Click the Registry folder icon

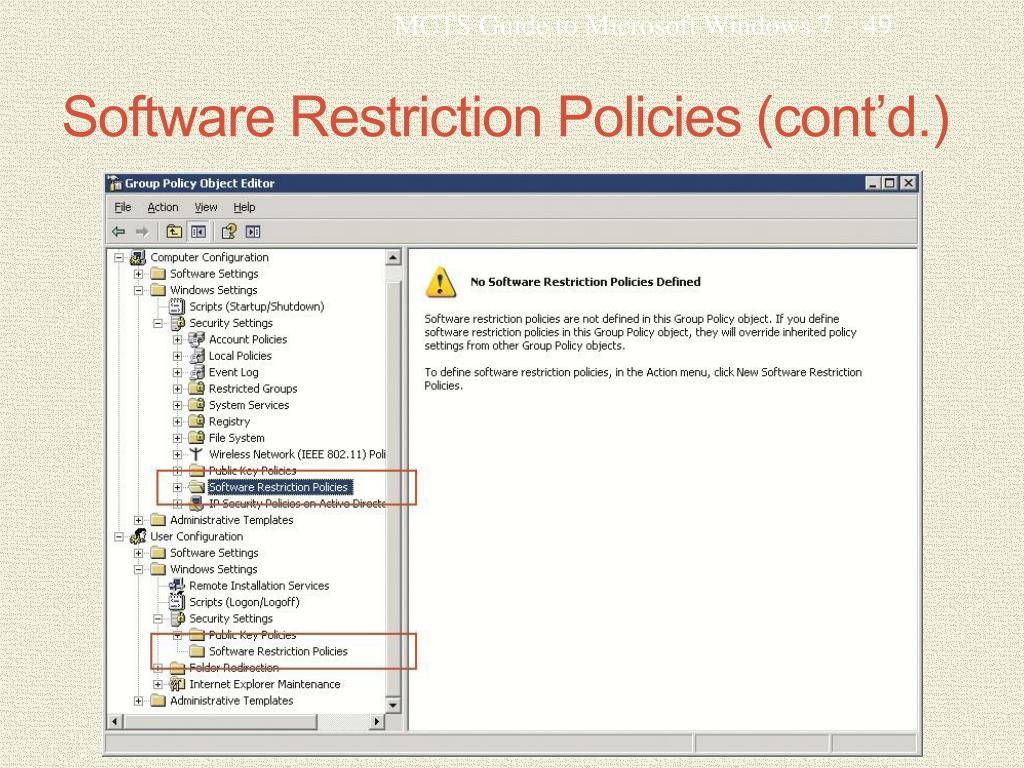(197, 421)
